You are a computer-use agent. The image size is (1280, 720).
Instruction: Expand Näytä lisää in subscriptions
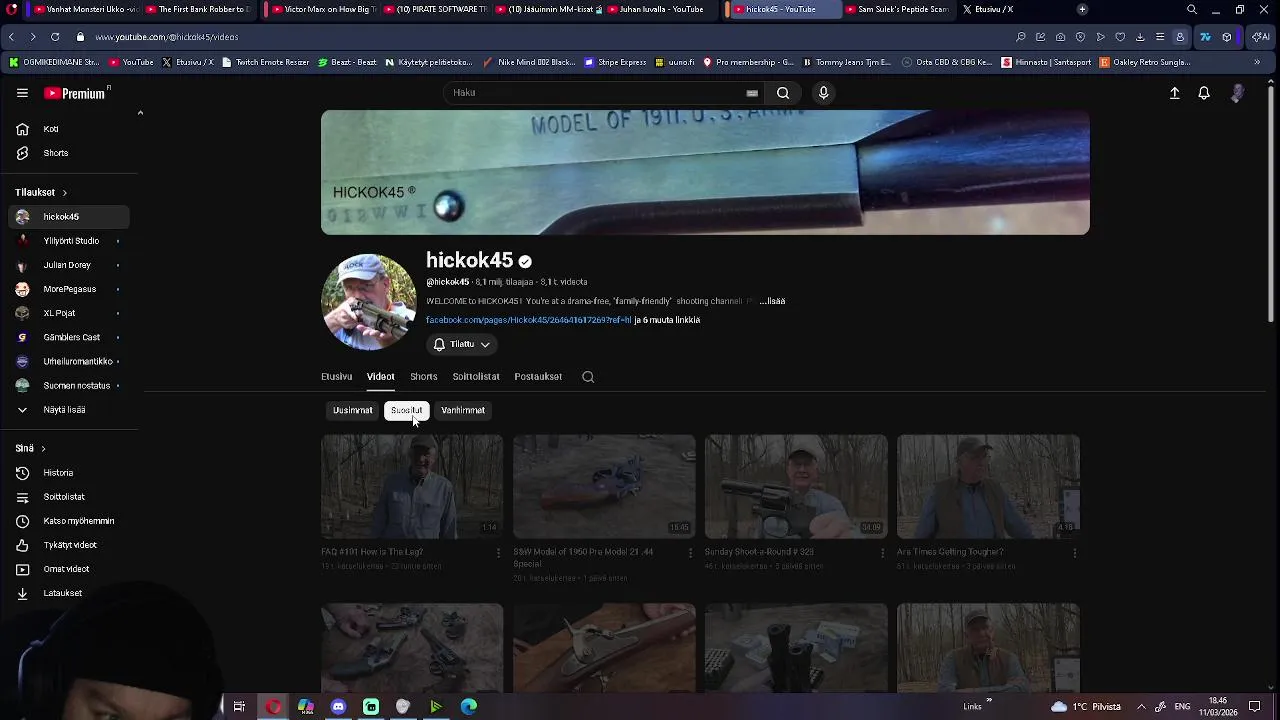(69, 410)
